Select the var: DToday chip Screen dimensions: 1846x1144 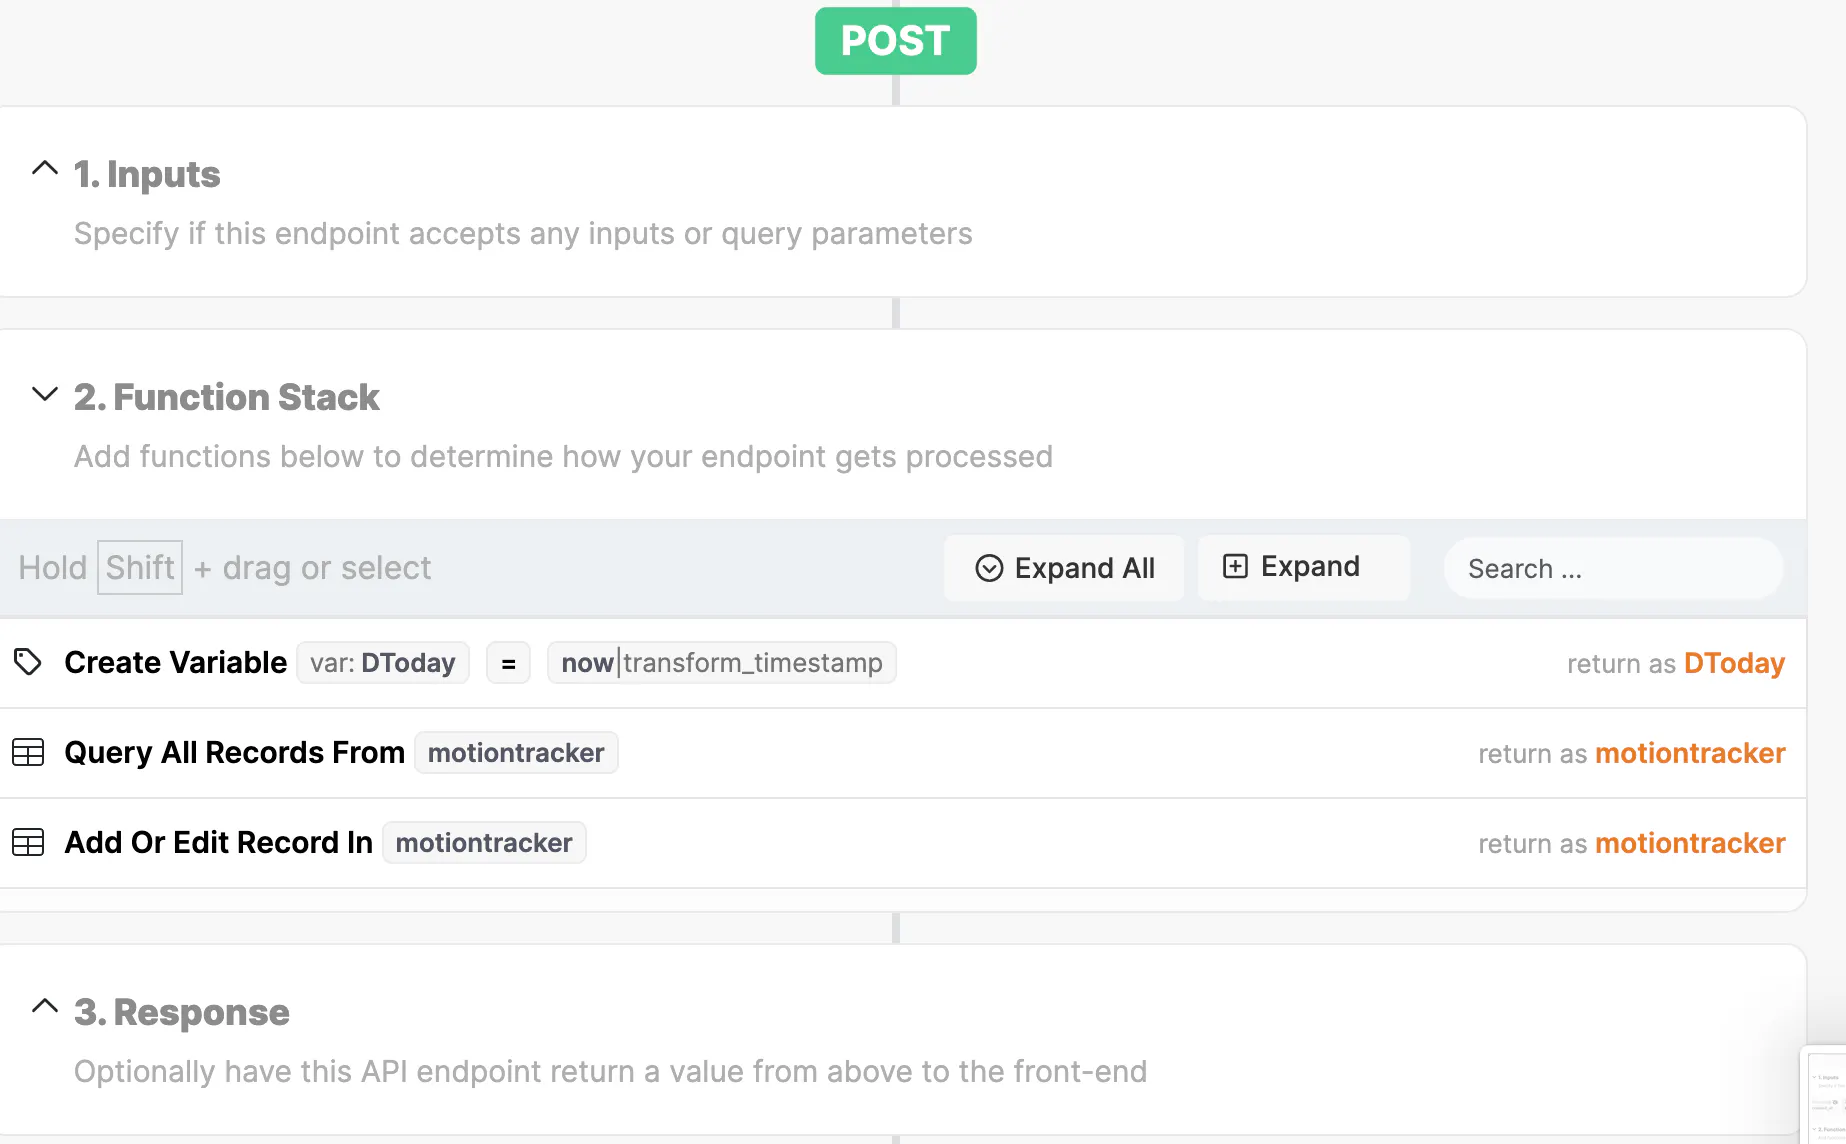point(383,662)
